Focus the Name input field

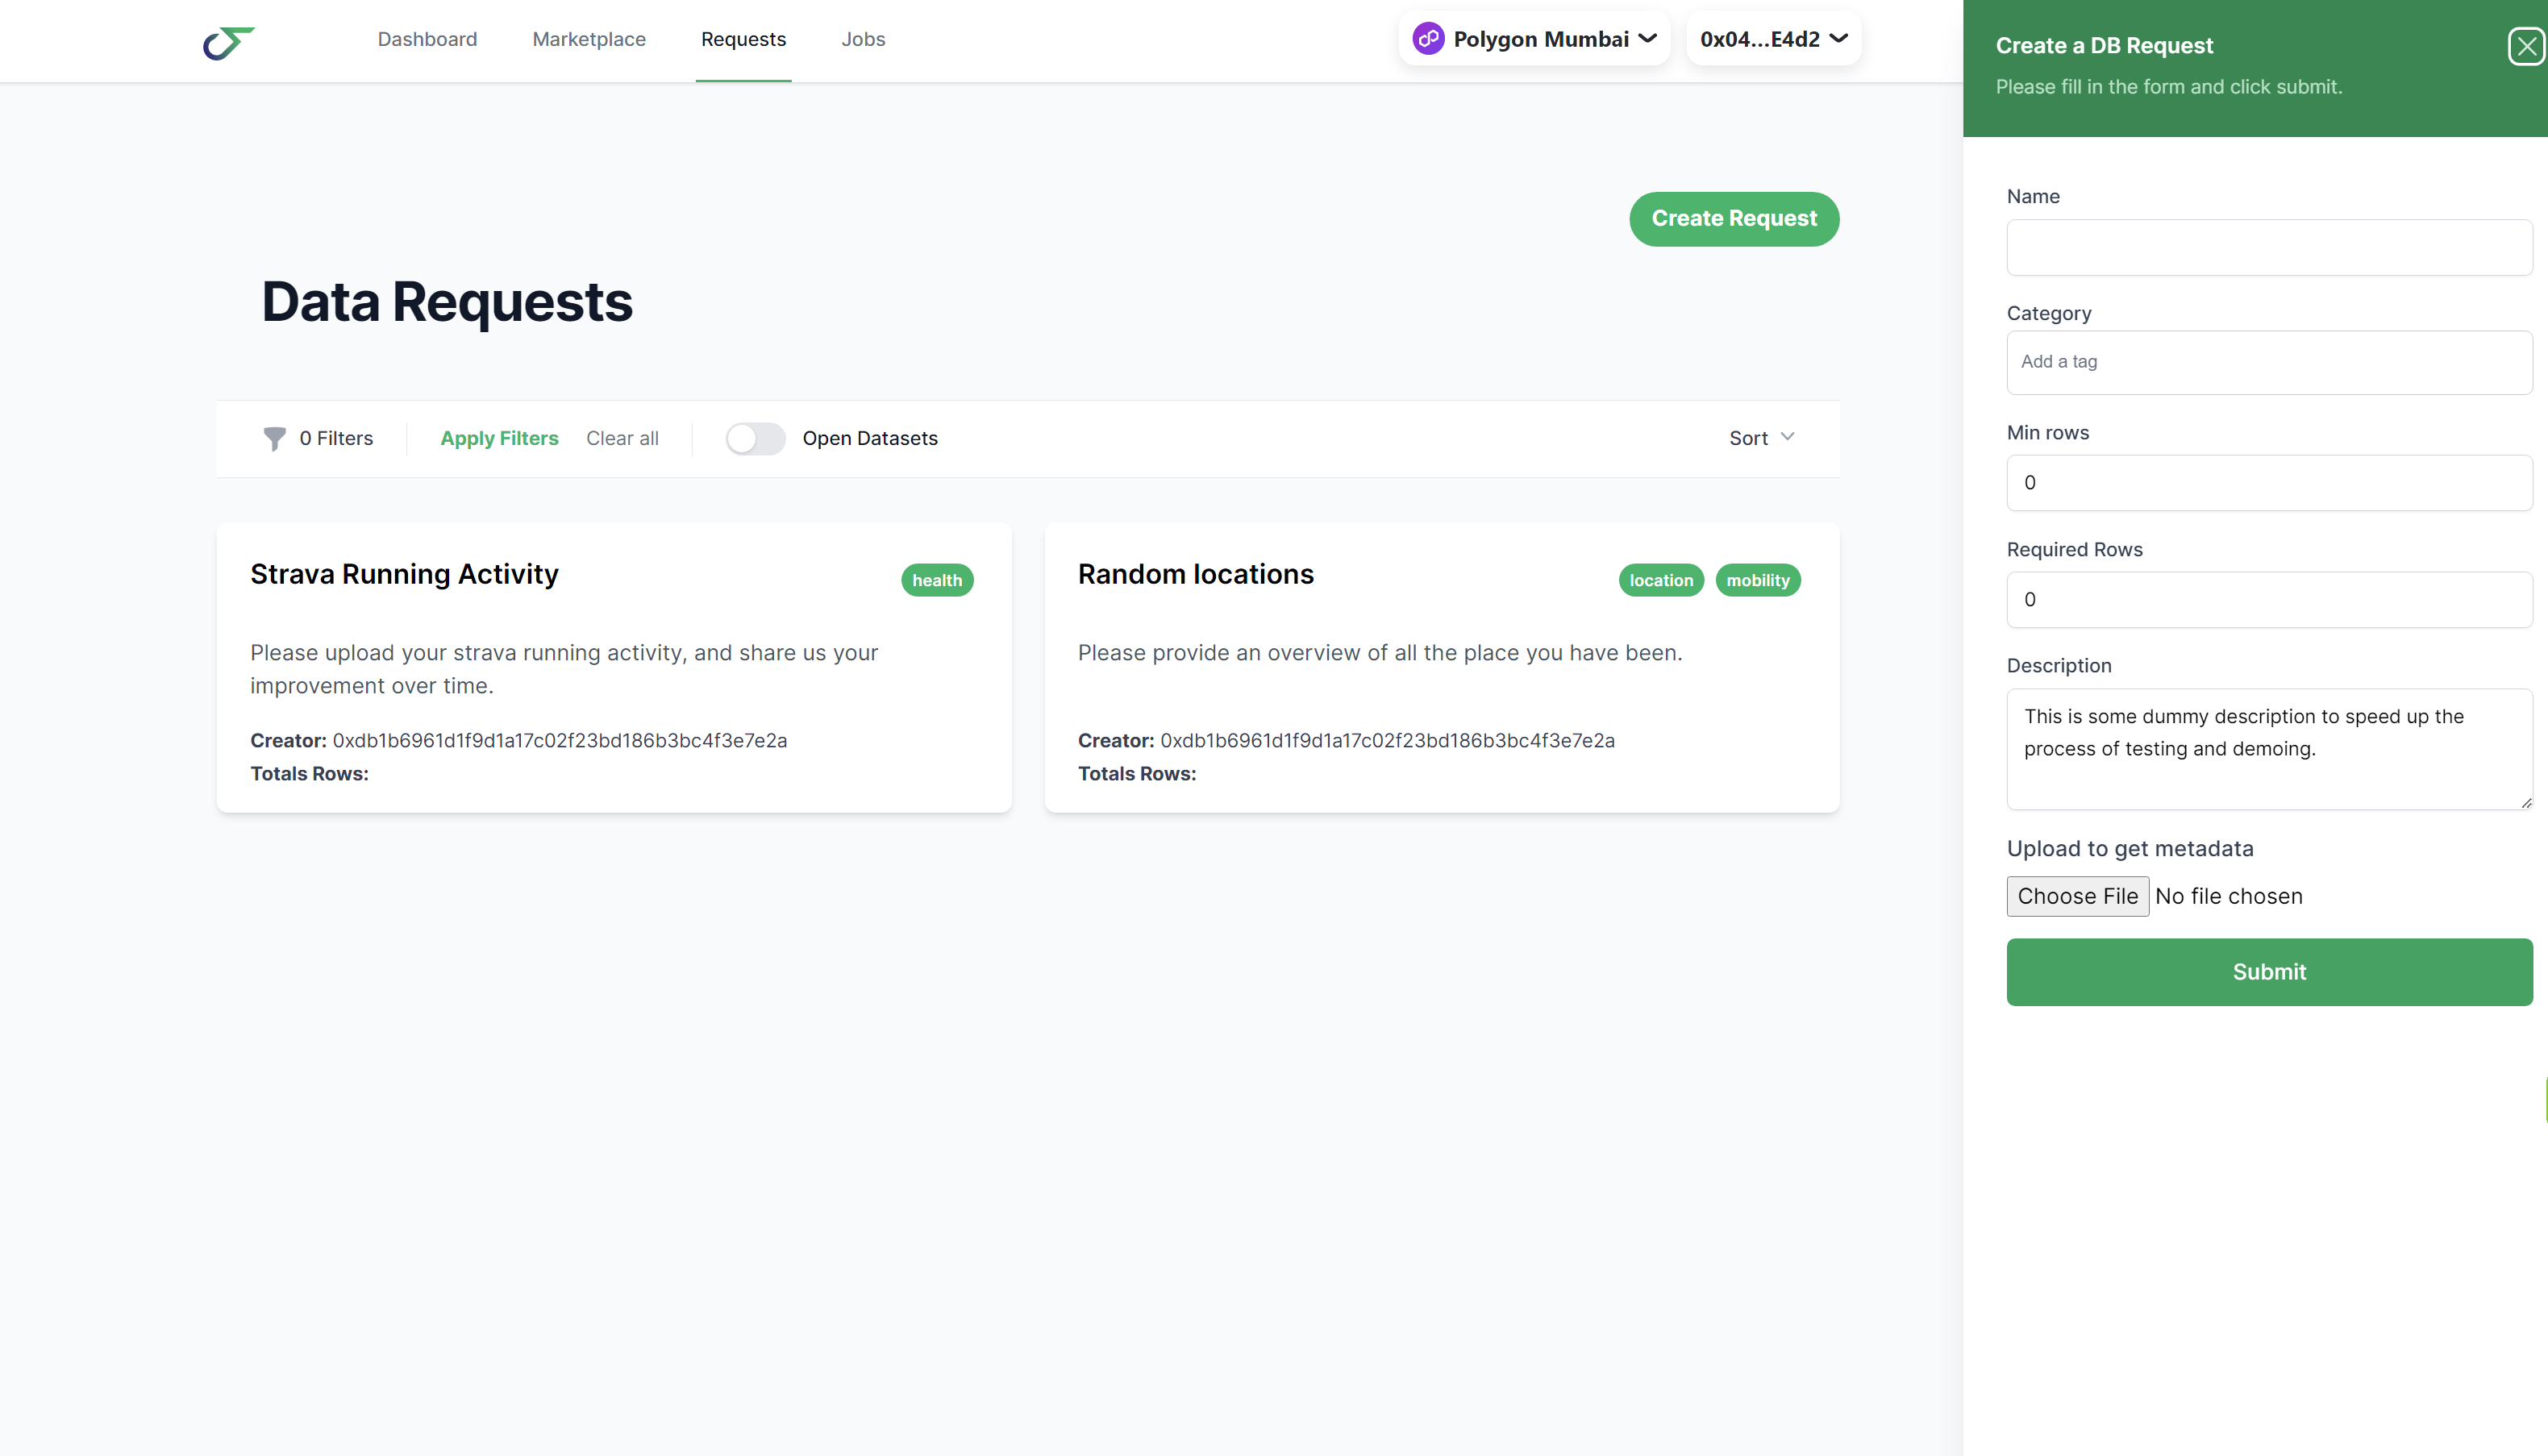pyautogui.click(x=2268, y=247)
